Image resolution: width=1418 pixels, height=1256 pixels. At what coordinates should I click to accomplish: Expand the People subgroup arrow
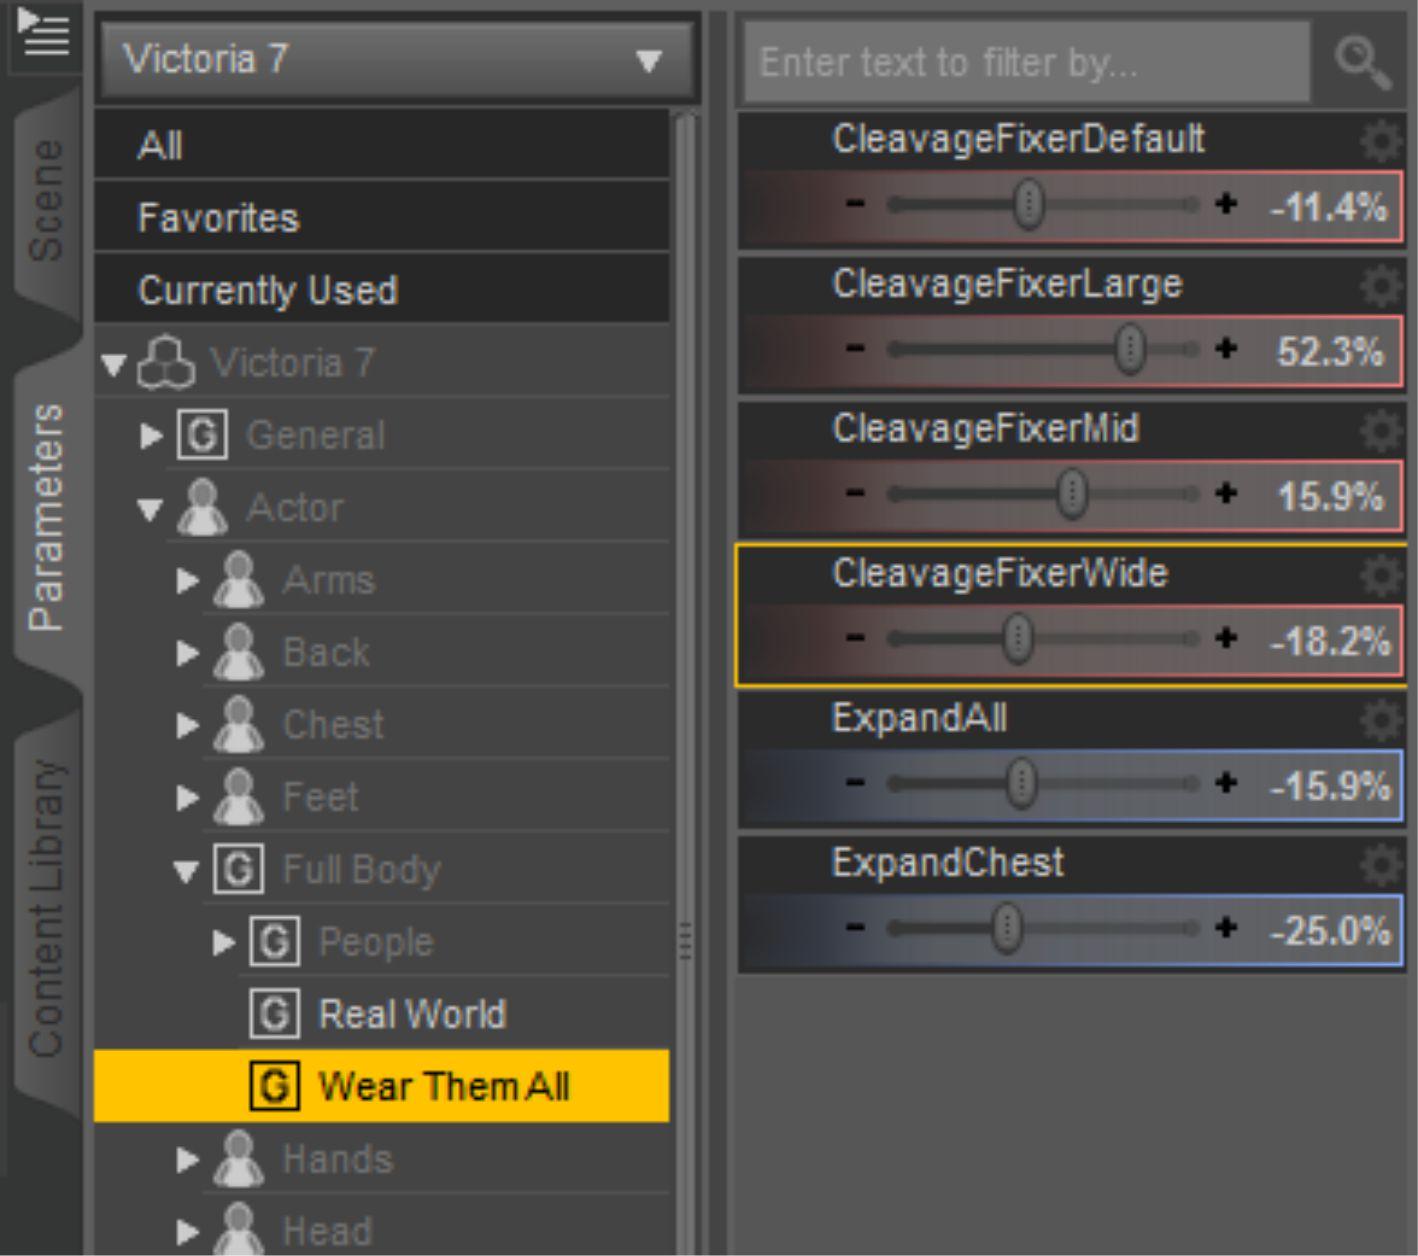223,942
